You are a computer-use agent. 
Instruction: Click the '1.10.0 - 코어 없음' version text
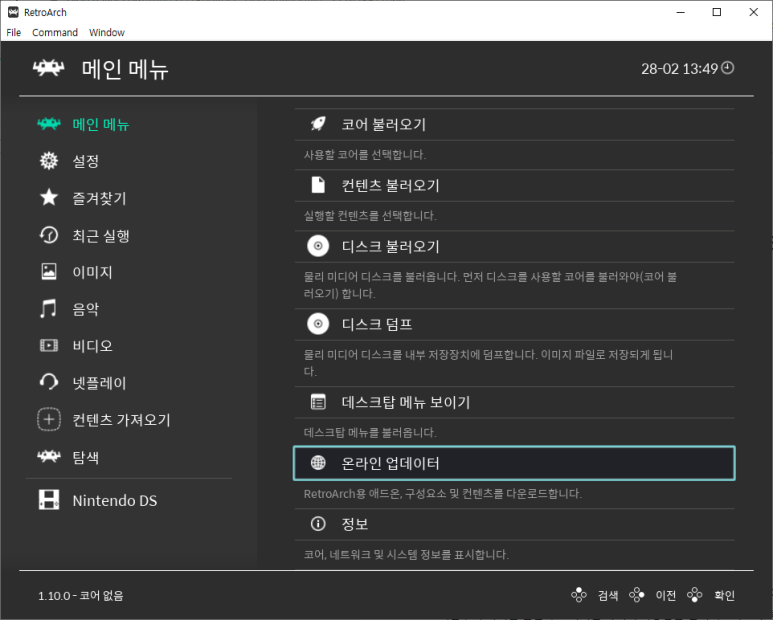click(81, 596)
